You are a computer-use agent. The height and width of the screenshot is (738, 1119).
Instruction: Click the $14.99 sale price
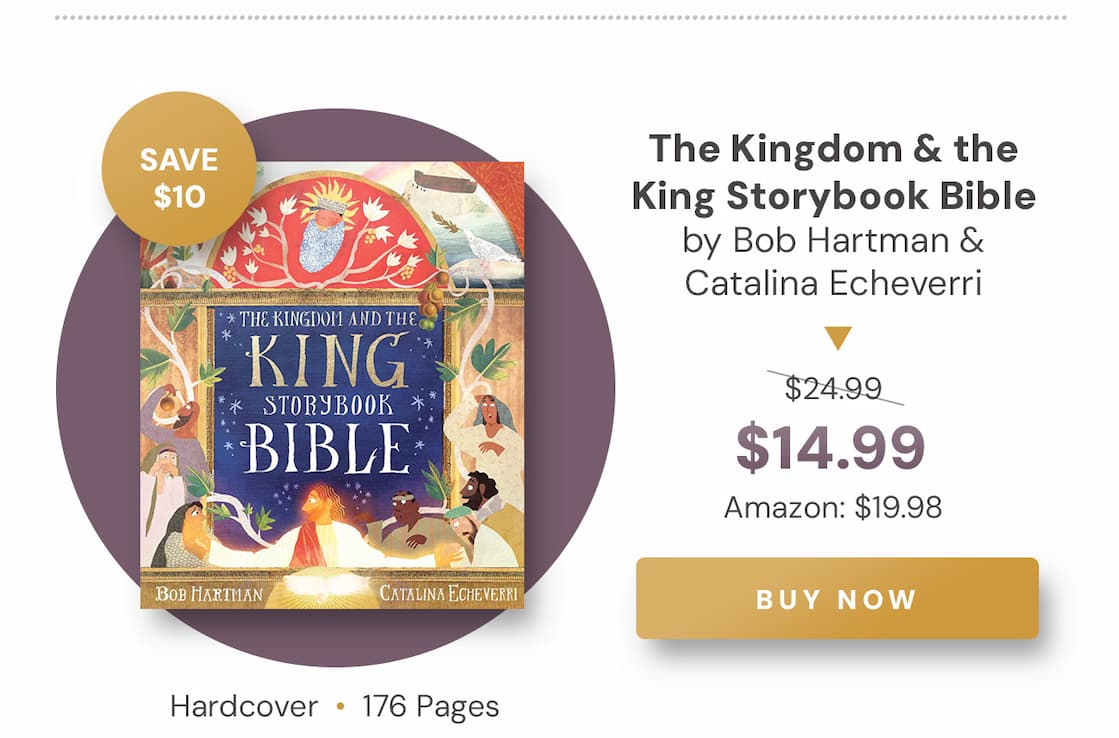coord(830,449)
